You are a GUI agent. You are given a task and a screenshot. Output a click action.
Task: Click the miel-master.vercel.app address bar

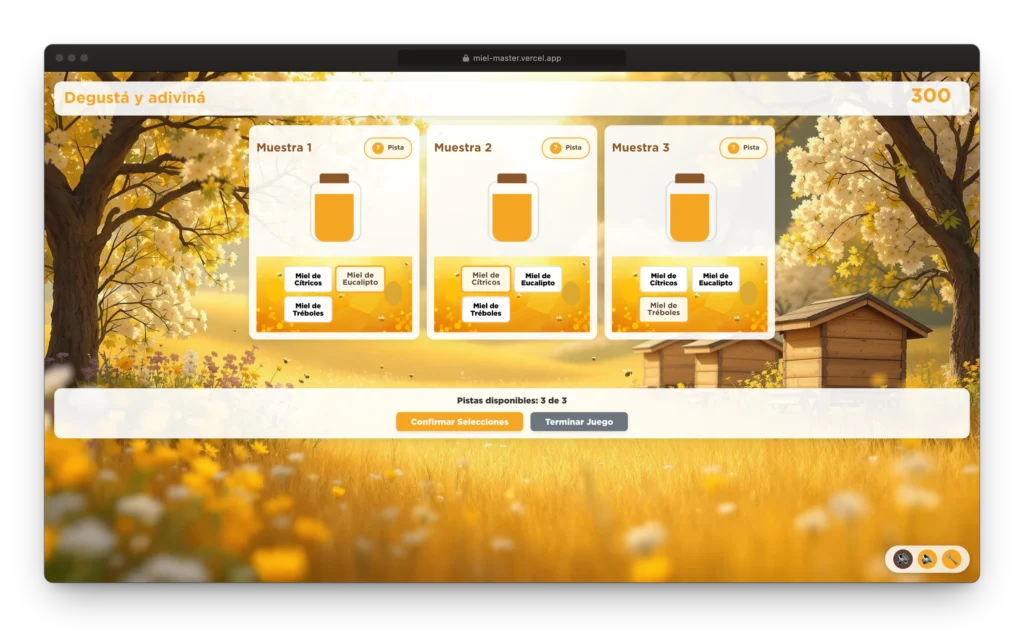(x=512, y=58)
